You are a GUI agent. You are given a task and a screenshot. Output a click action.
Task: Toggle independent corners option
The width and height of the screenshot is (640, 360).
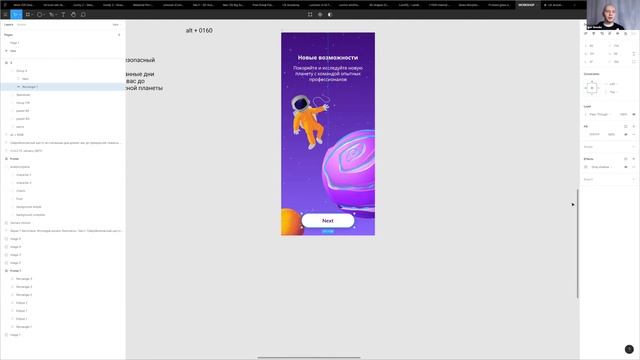coord(634,62)
